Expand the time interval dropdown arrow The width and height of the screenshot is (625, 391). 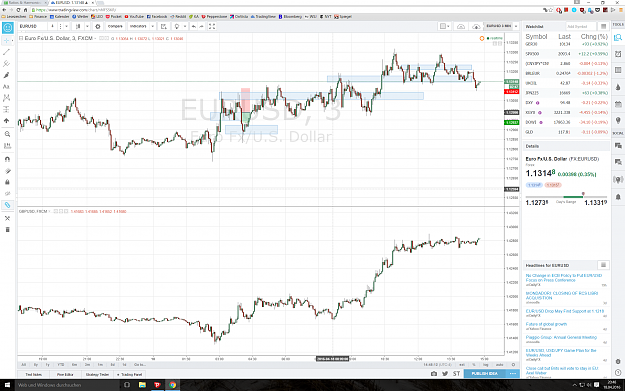tap(66, 26)
